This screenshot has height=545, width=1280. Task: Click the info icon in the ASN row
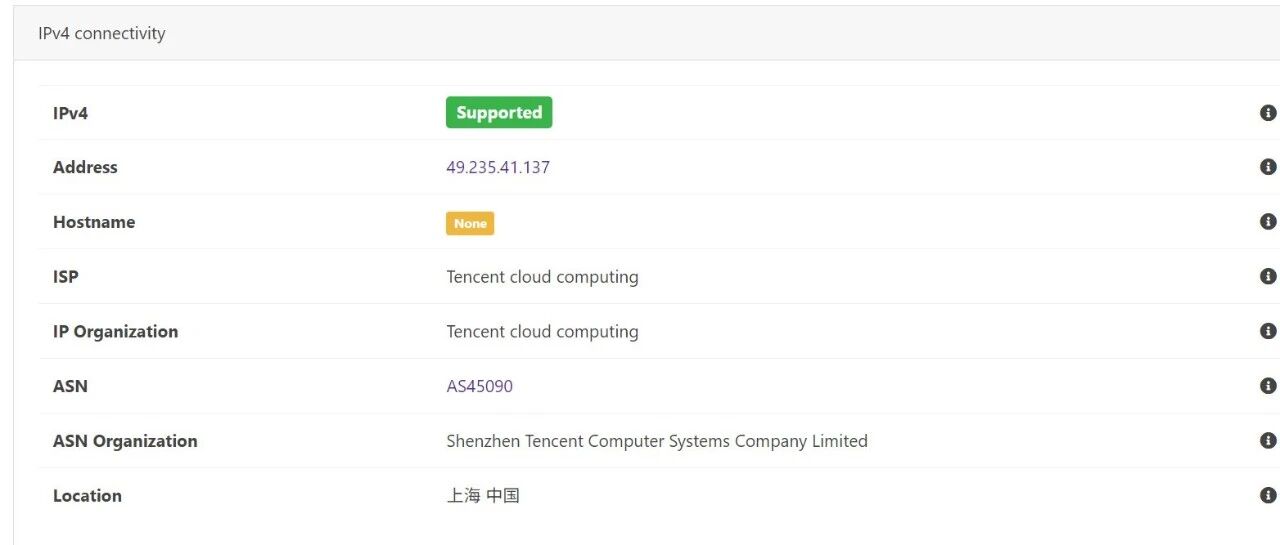1268,386
